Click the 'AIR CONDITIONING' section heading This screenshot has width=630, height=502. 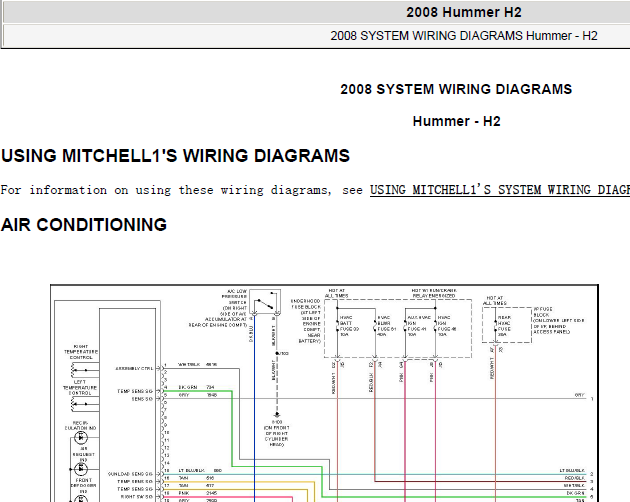pyautogui.click(x=84, y=225)
